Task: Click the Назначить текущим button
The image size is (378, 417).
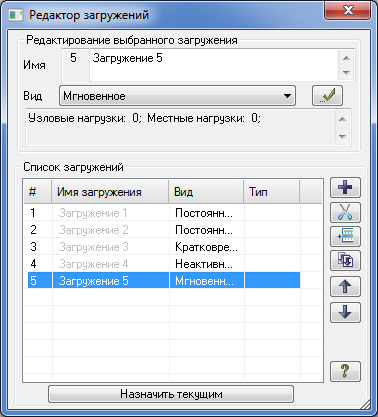Action: (x=171, y=394)
